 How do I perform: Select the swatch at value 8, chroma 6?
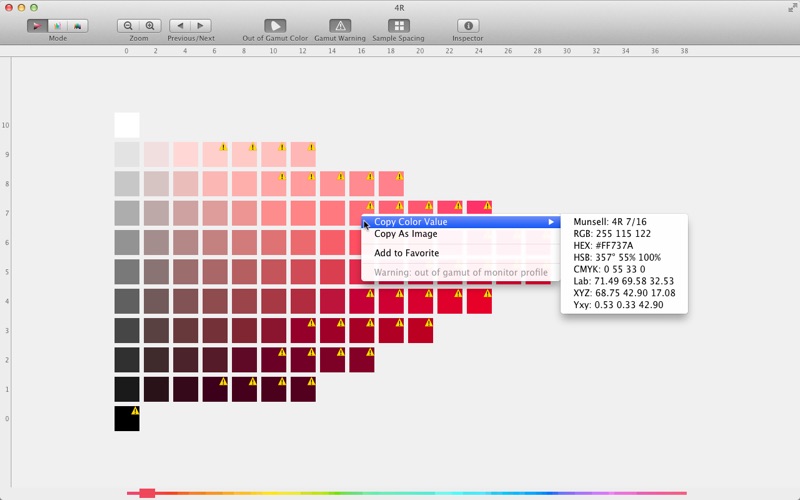point(215,184)
